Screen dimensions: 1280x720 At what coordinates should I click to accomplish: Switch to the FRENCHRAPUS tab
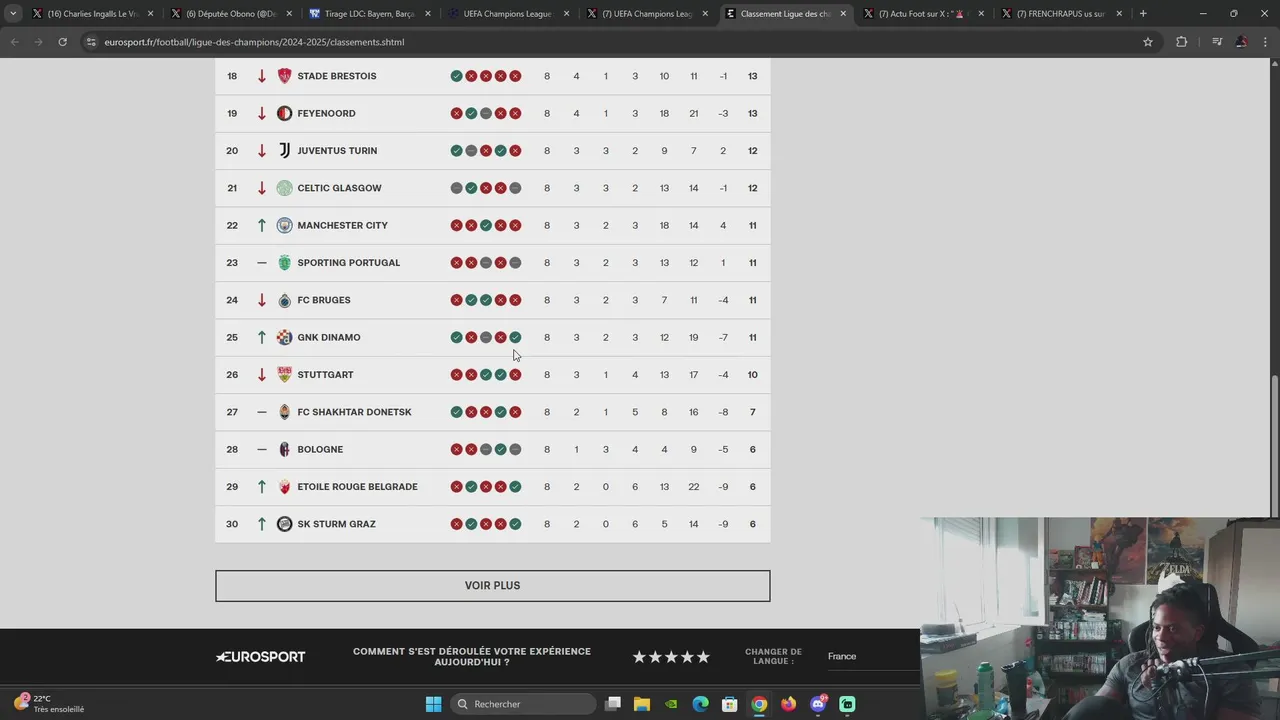1060,14
